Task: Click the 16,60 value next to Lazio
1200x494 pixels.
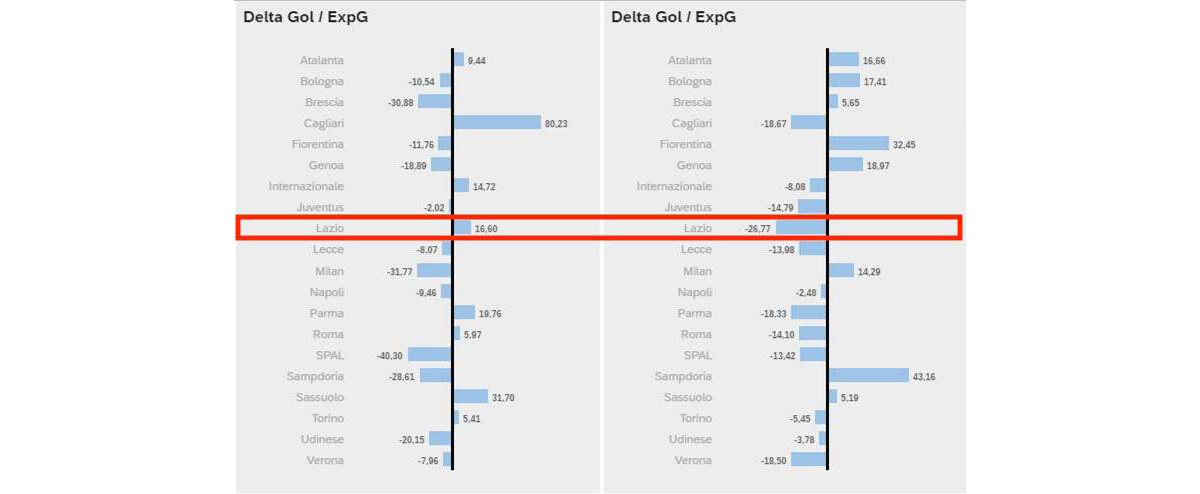Action: point(486,229)
